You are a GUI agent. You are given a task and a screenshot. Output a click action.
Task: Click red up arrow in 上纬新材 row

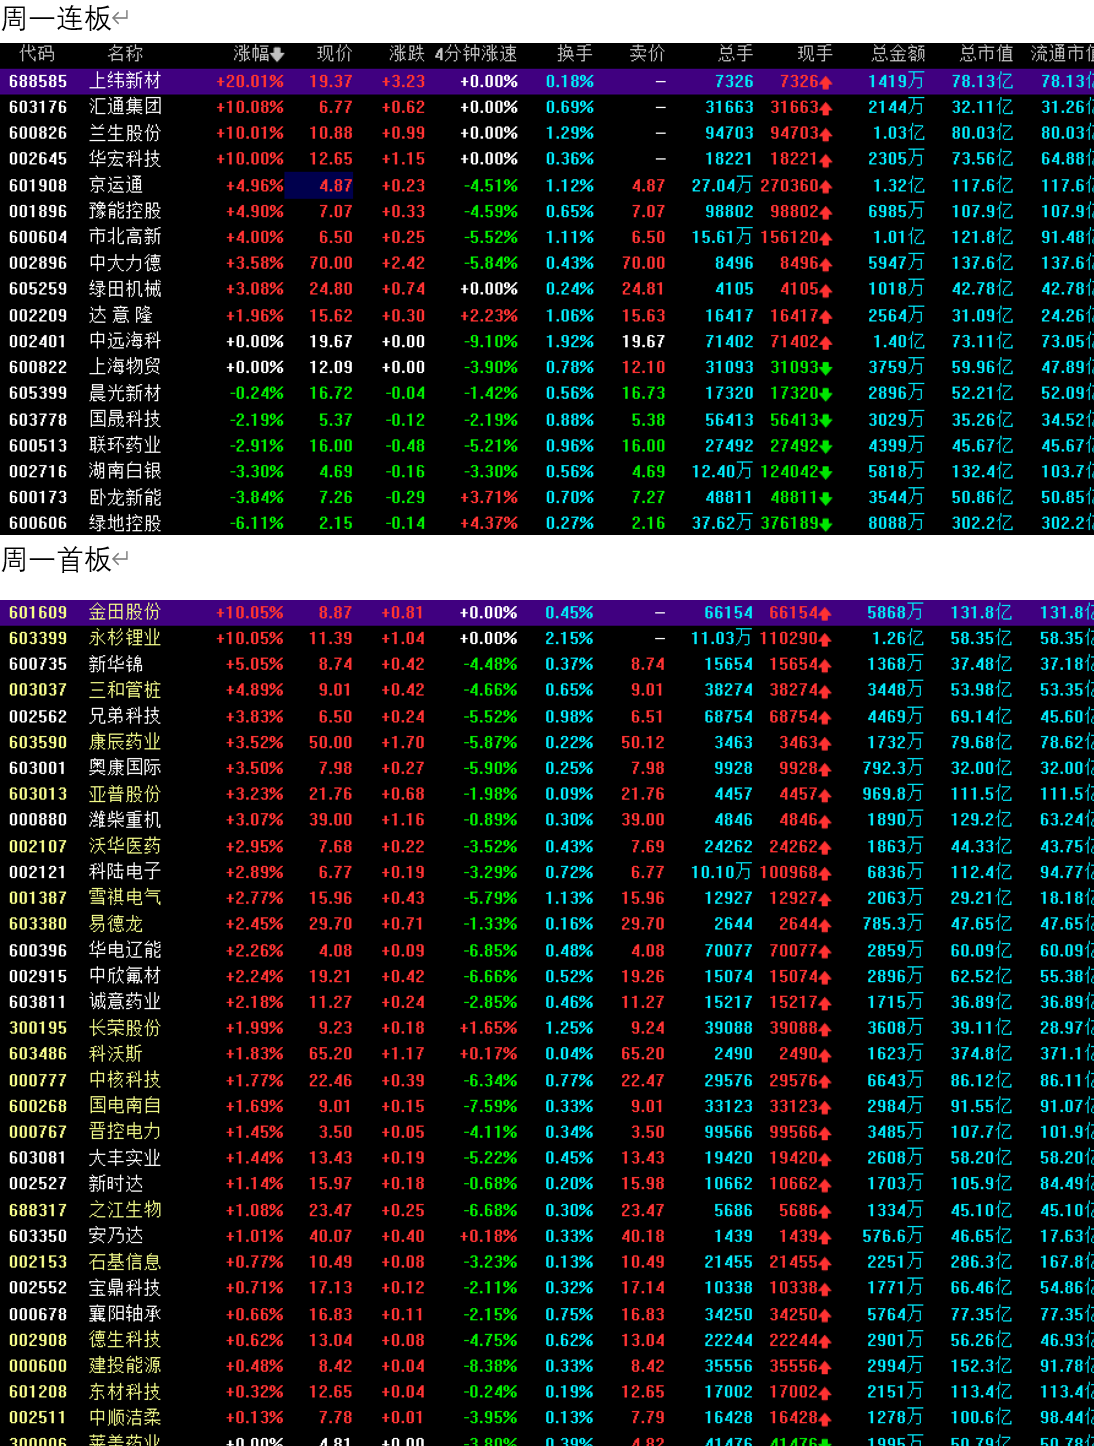point(826,82)
